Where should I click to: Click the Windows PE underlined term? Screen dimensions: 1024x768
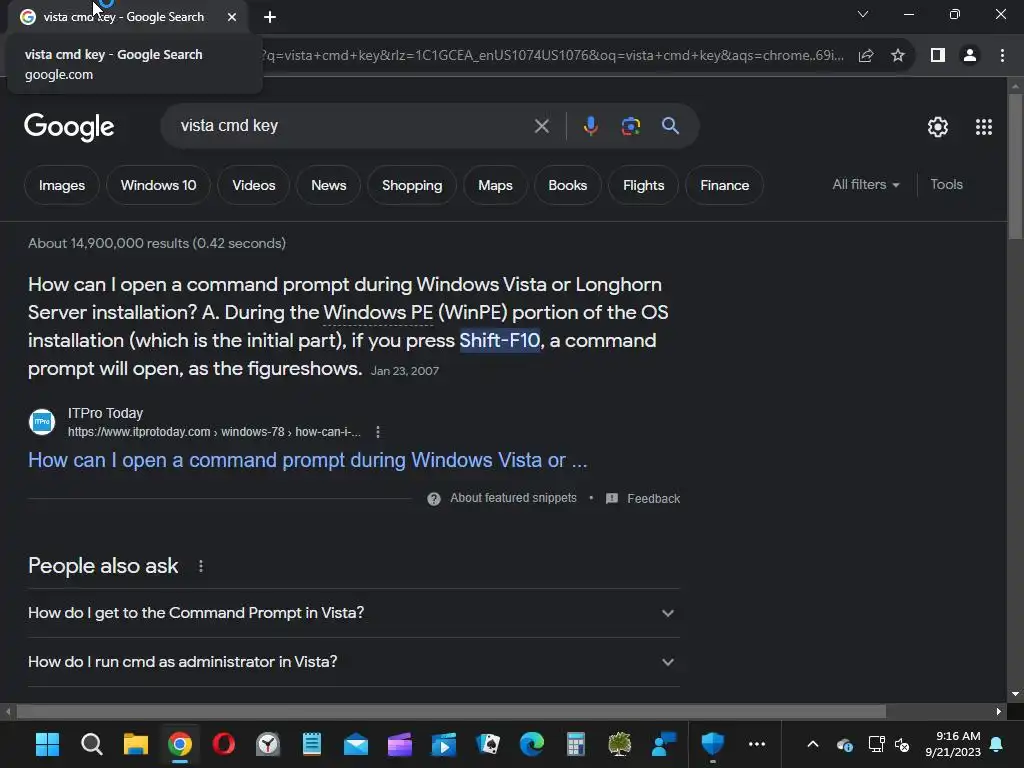click(x=378, y=313)
